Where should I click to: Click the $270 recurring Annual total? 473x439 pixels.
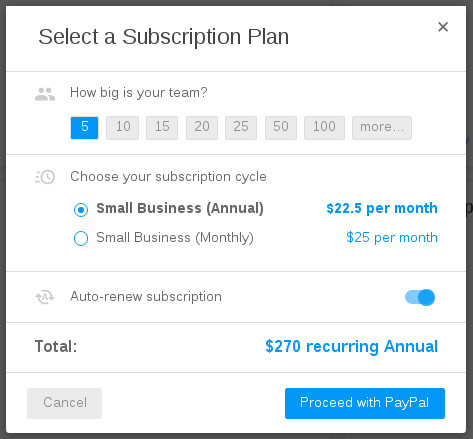[x=352, y=346]
